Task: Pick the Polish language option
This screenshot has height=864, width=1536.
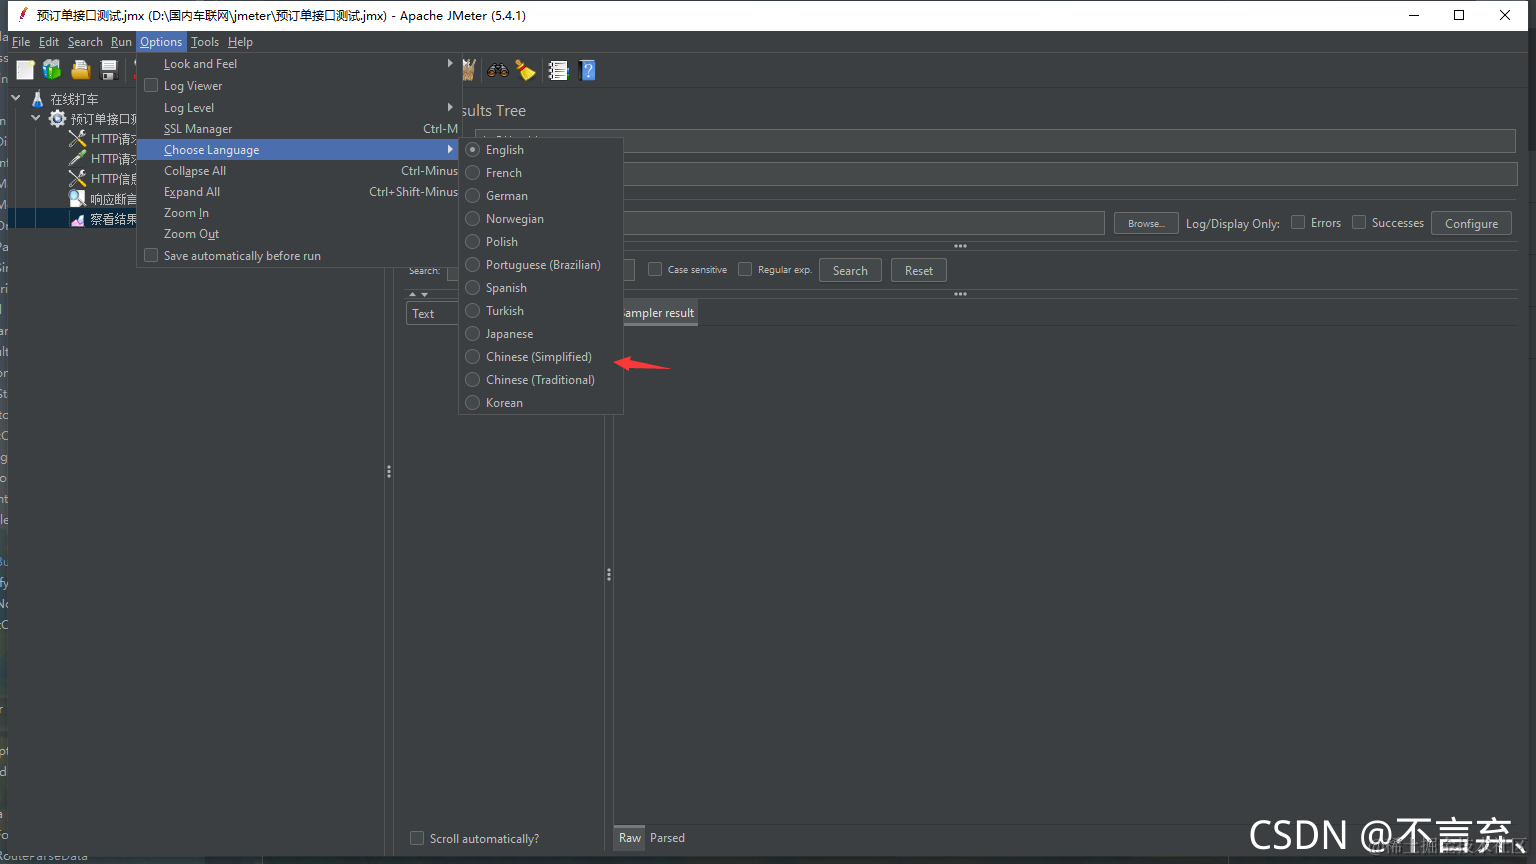Action: coord(541,242)
